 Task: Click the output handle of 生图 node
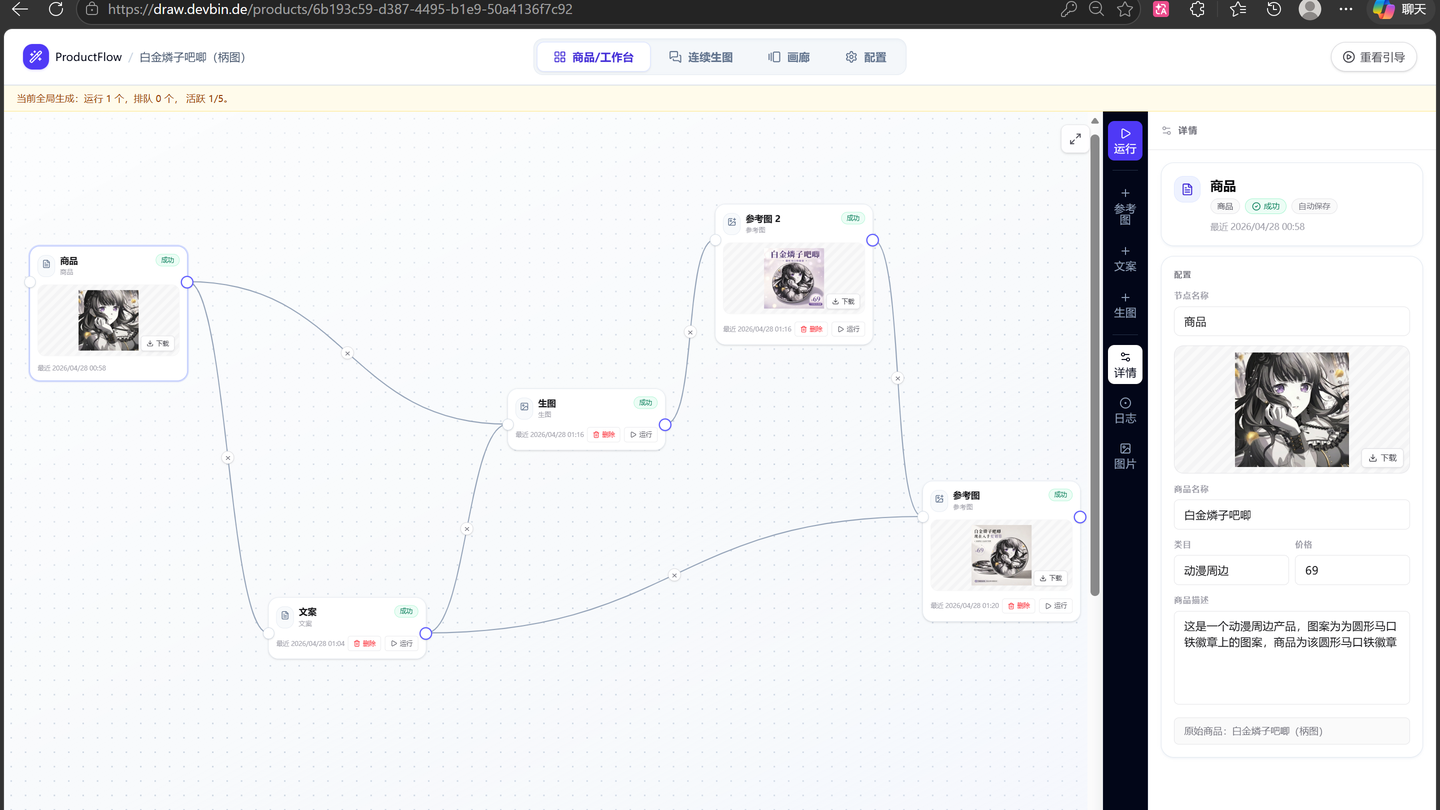click(665, 425)
